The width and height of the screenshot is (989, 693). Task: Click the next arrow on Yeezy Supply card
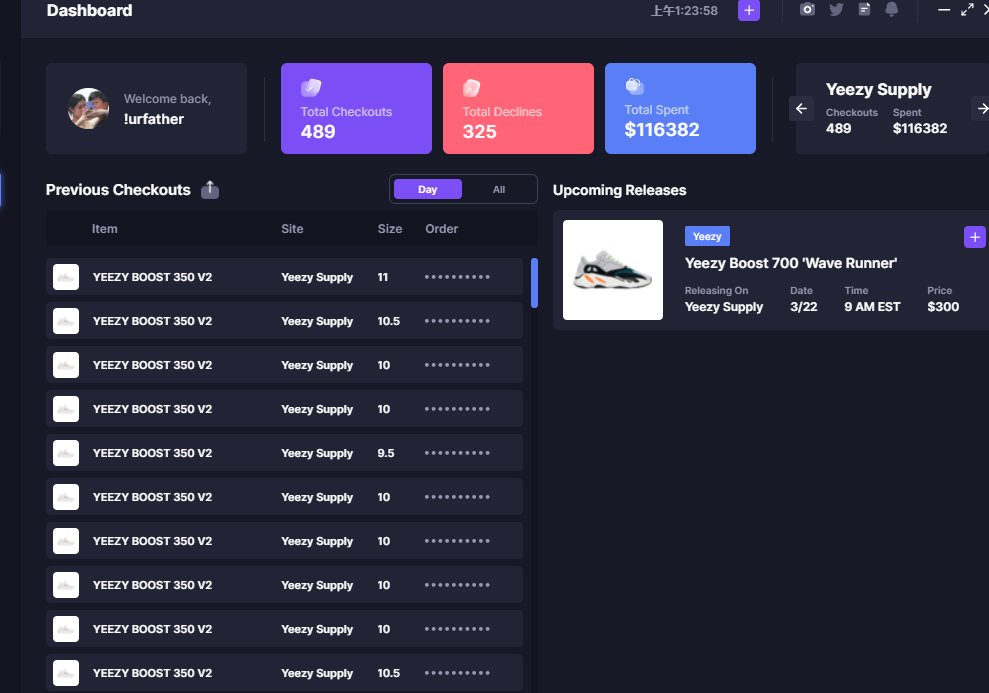[x=981, y=108]
